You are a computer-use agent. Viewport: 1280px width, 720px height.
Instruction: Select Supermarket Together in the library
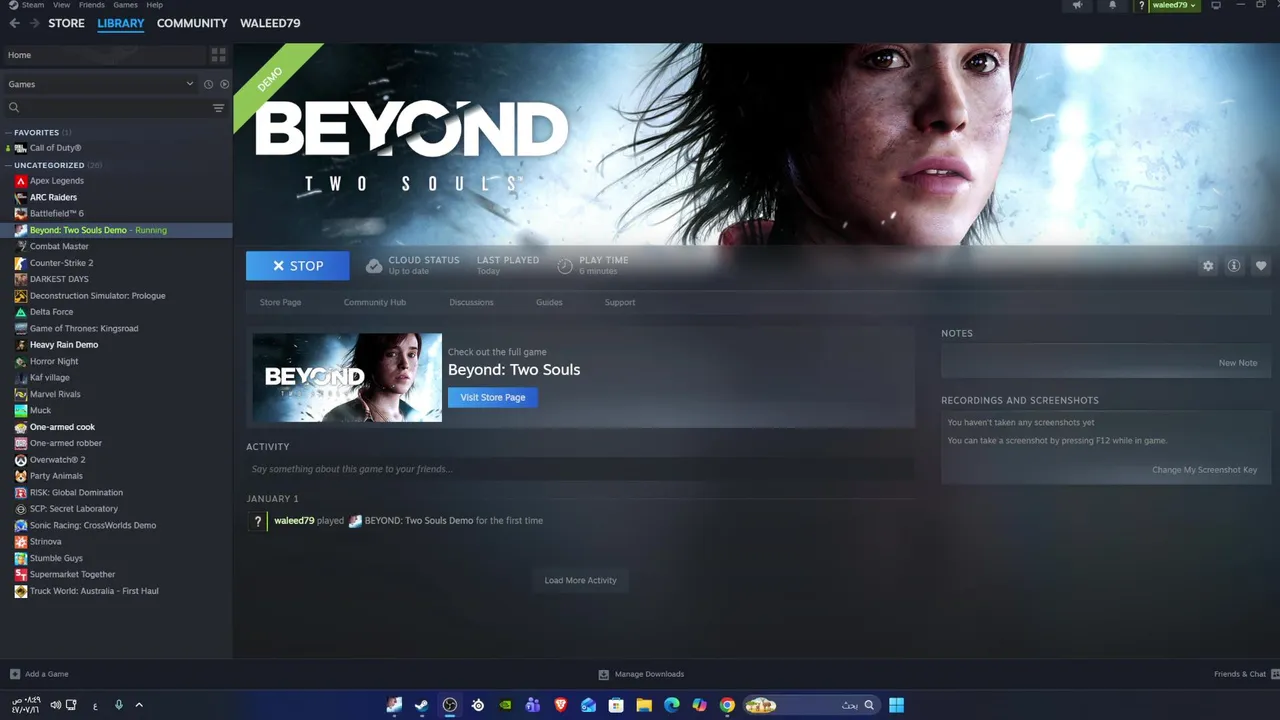[x=72, y=574]
